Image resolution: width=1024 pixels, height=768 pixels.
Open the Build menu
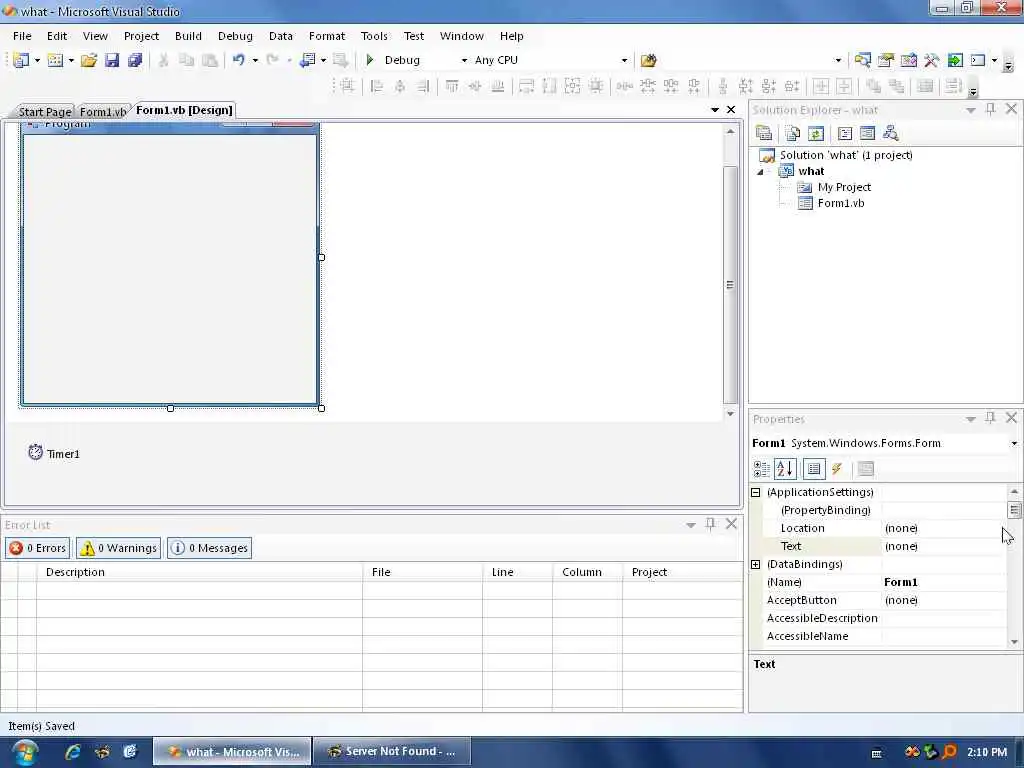point(188,36)
